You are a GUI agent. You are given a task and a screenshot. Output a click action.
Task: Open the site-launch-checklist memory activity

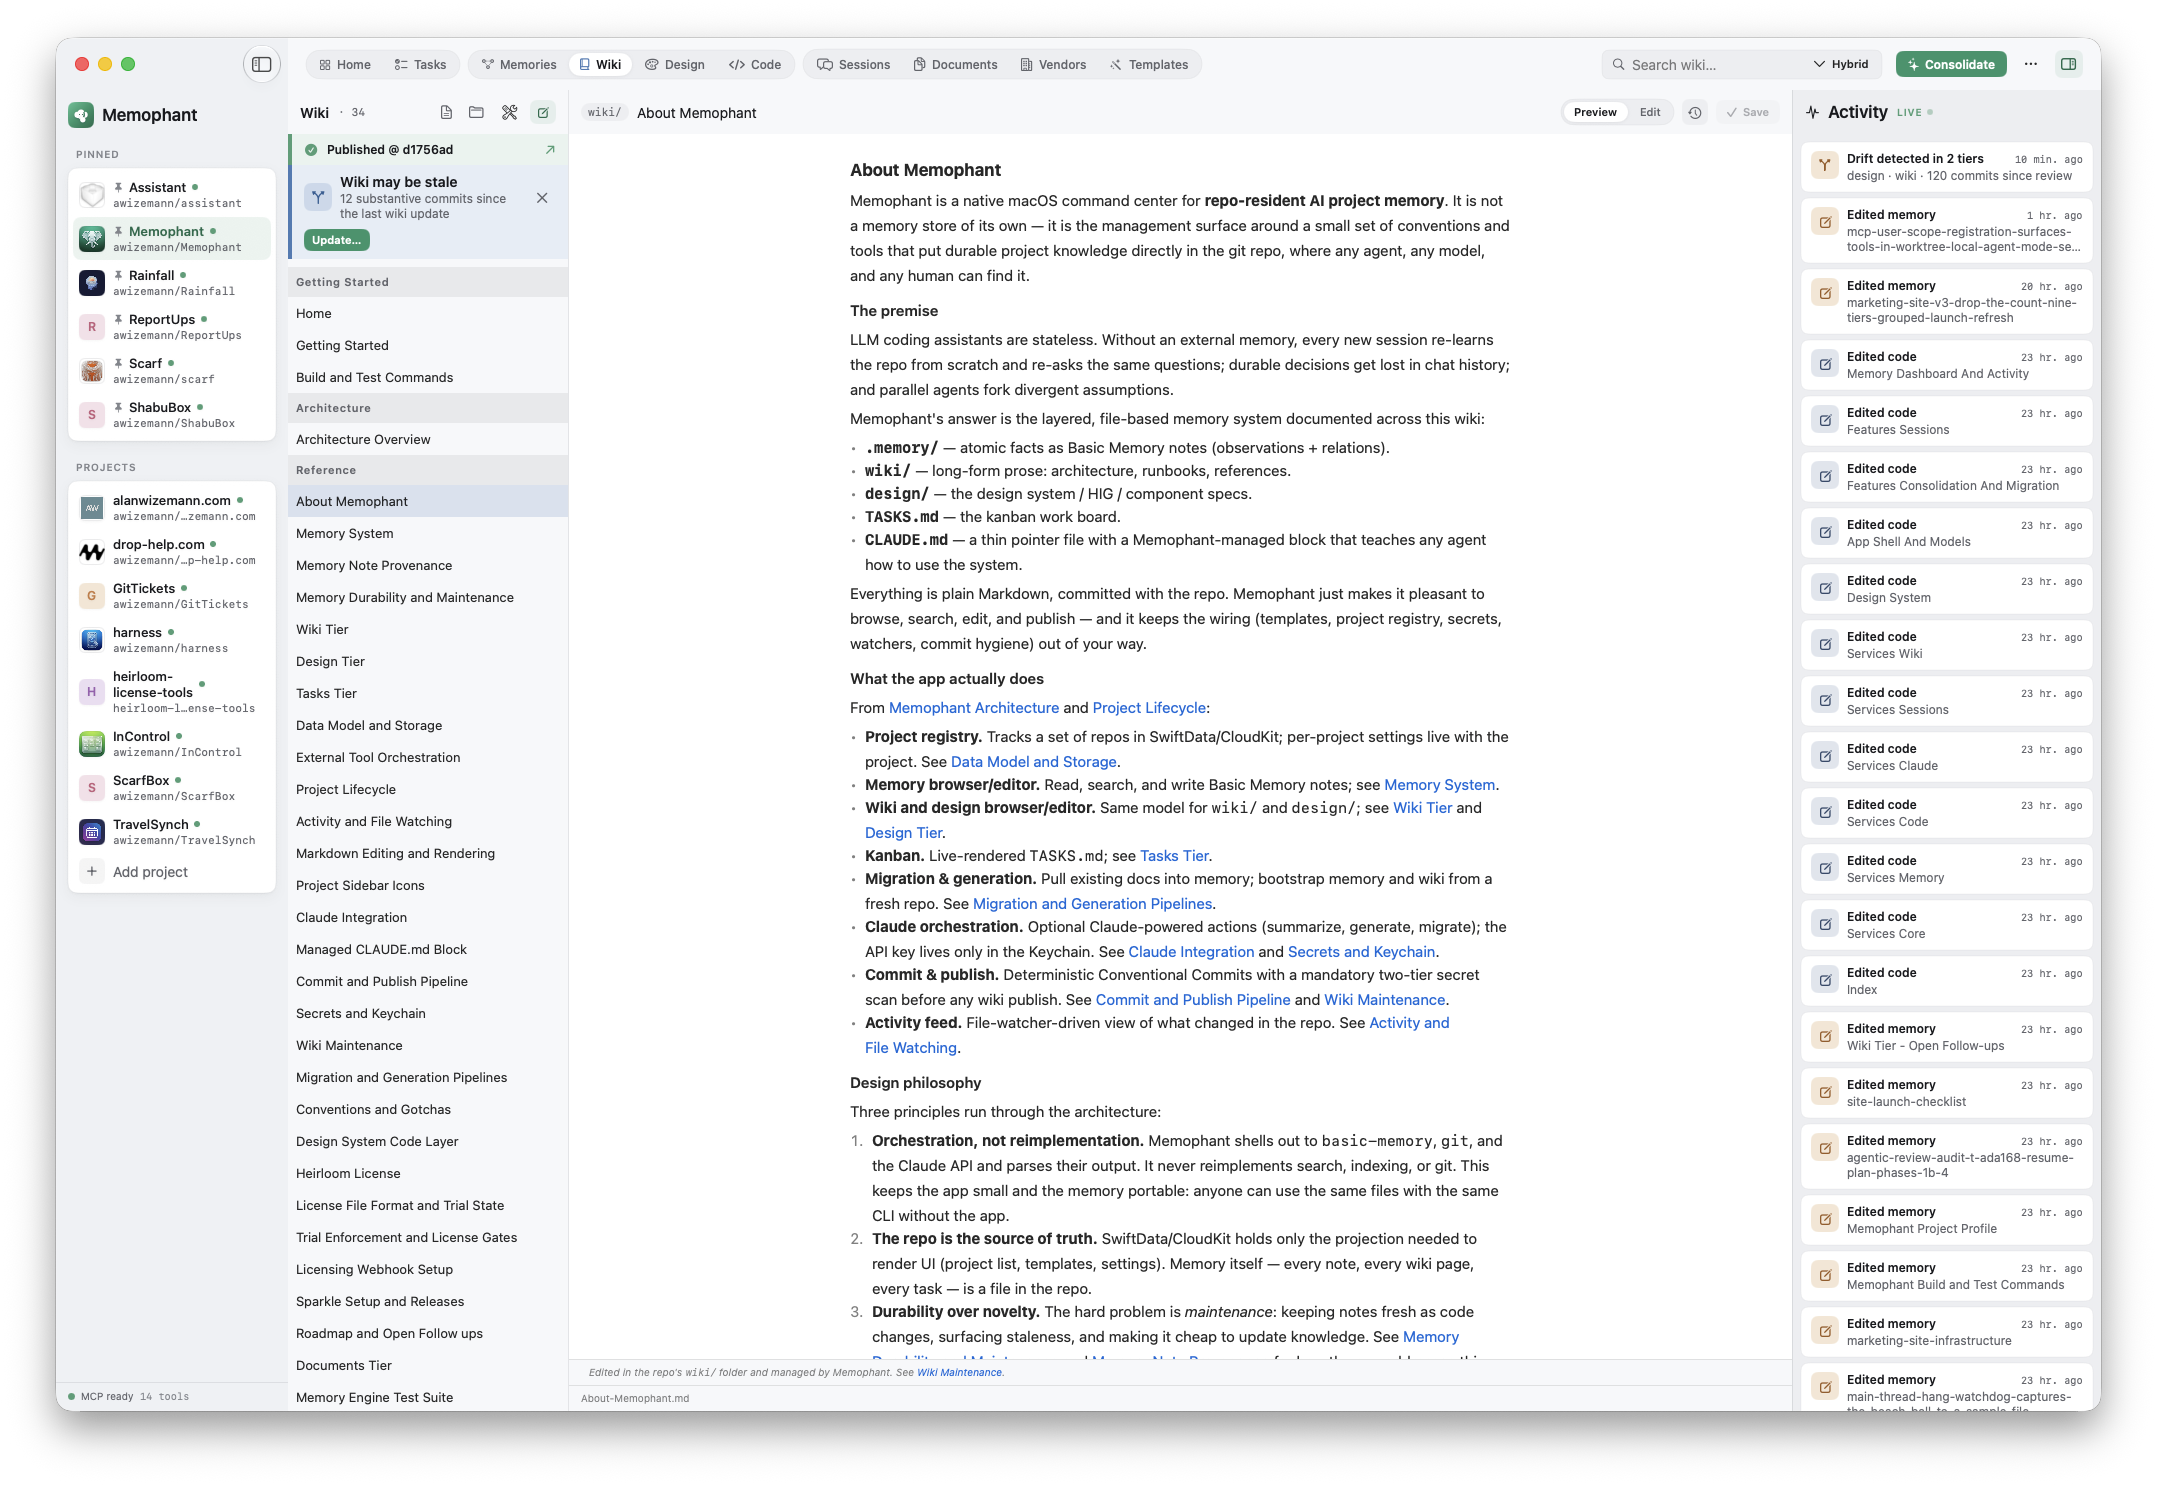[1946, 1093]
